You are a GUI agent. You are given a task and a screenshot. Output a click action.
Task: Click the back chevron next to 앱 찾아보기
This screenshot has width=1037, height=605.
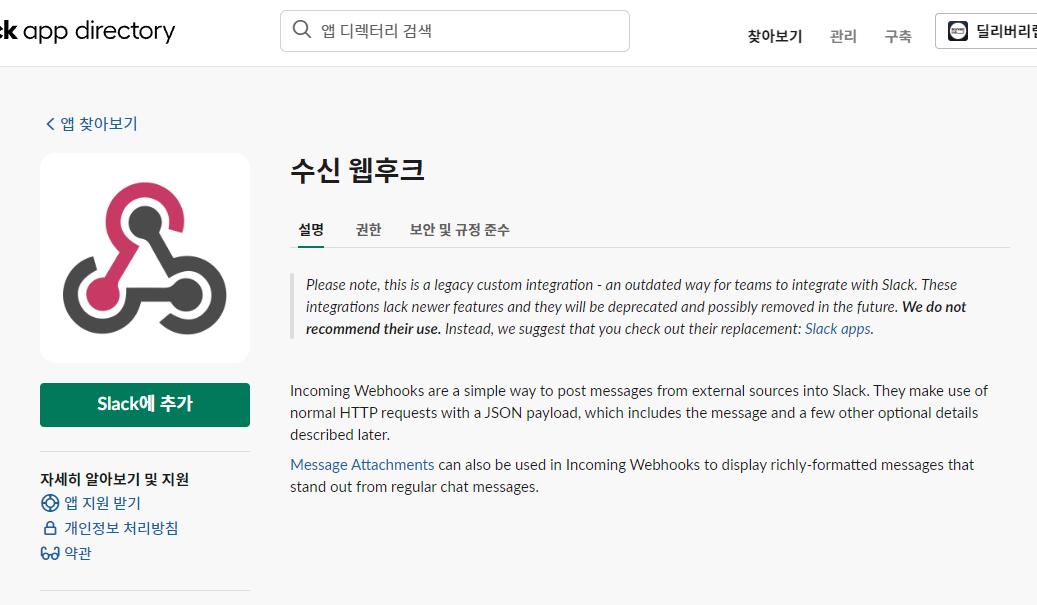tap(50, 124)
